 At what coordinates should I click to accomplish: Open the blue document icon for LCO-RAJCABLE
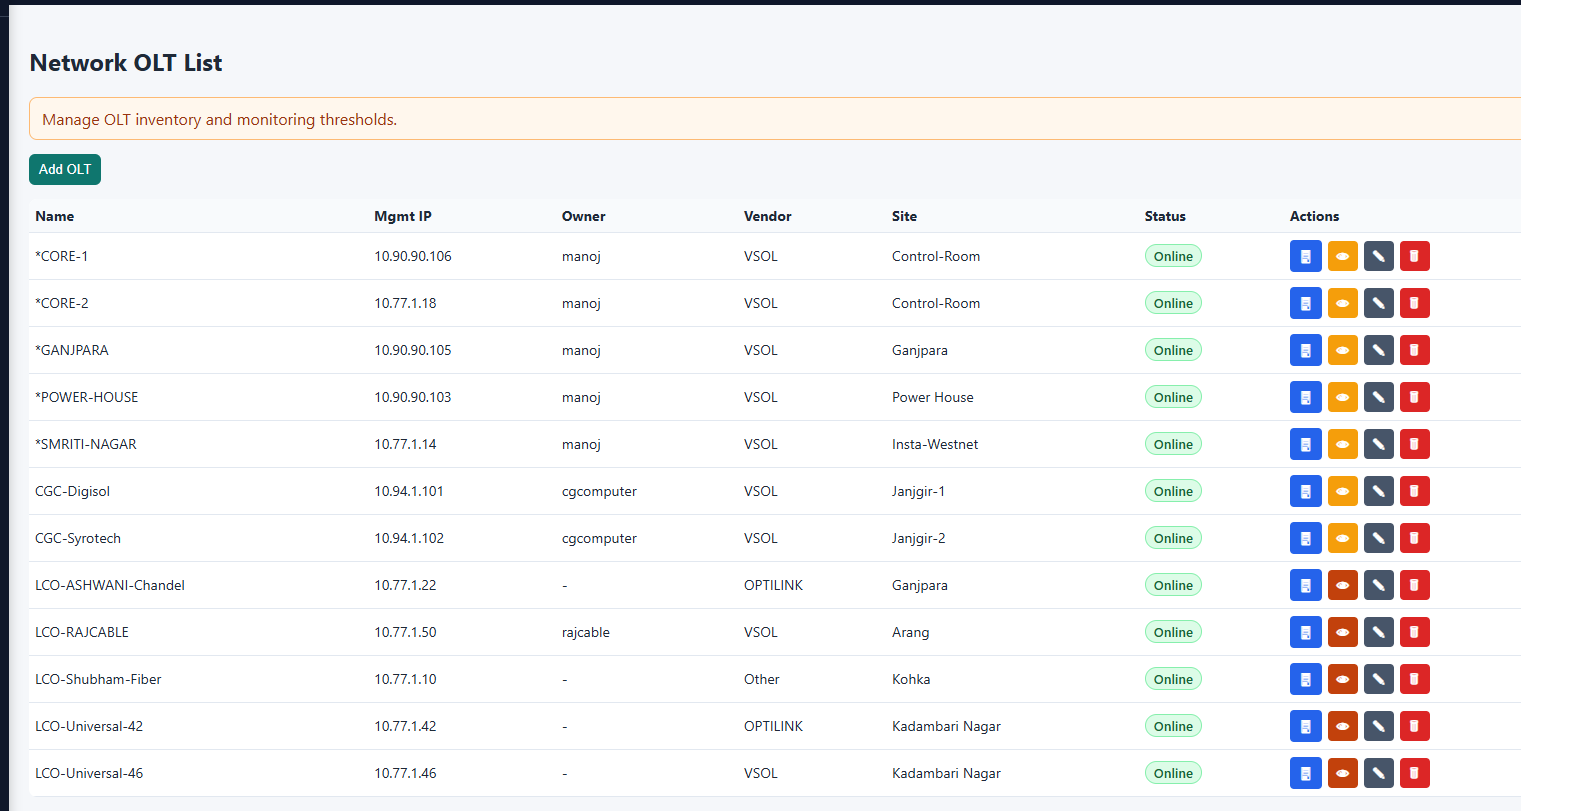(1305, 632)
